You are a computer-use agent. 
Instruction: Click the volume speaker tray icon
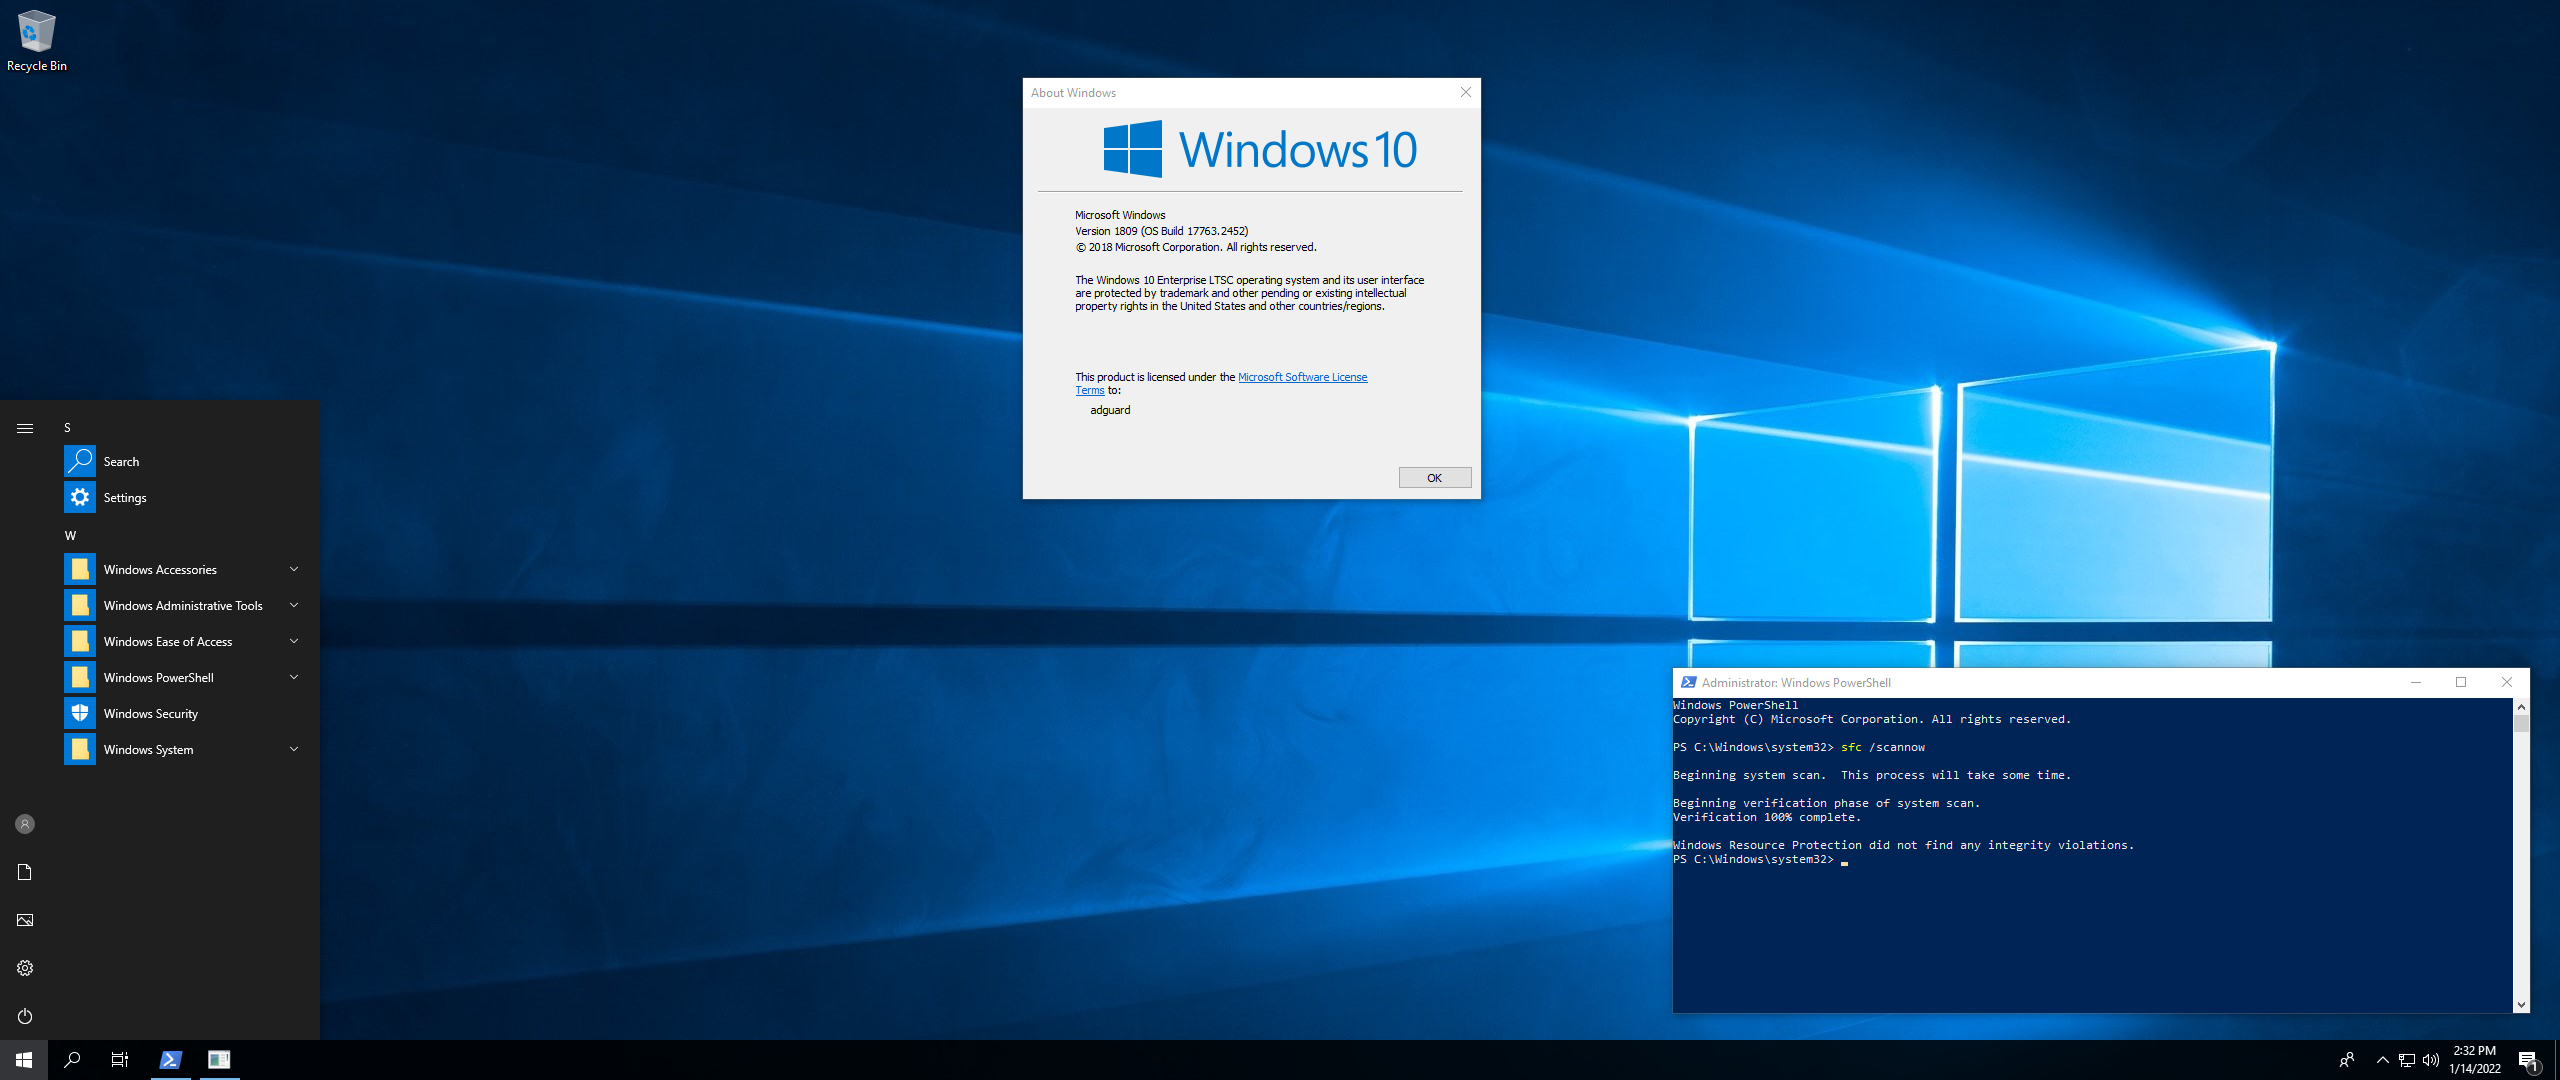click(2431, 1060)
